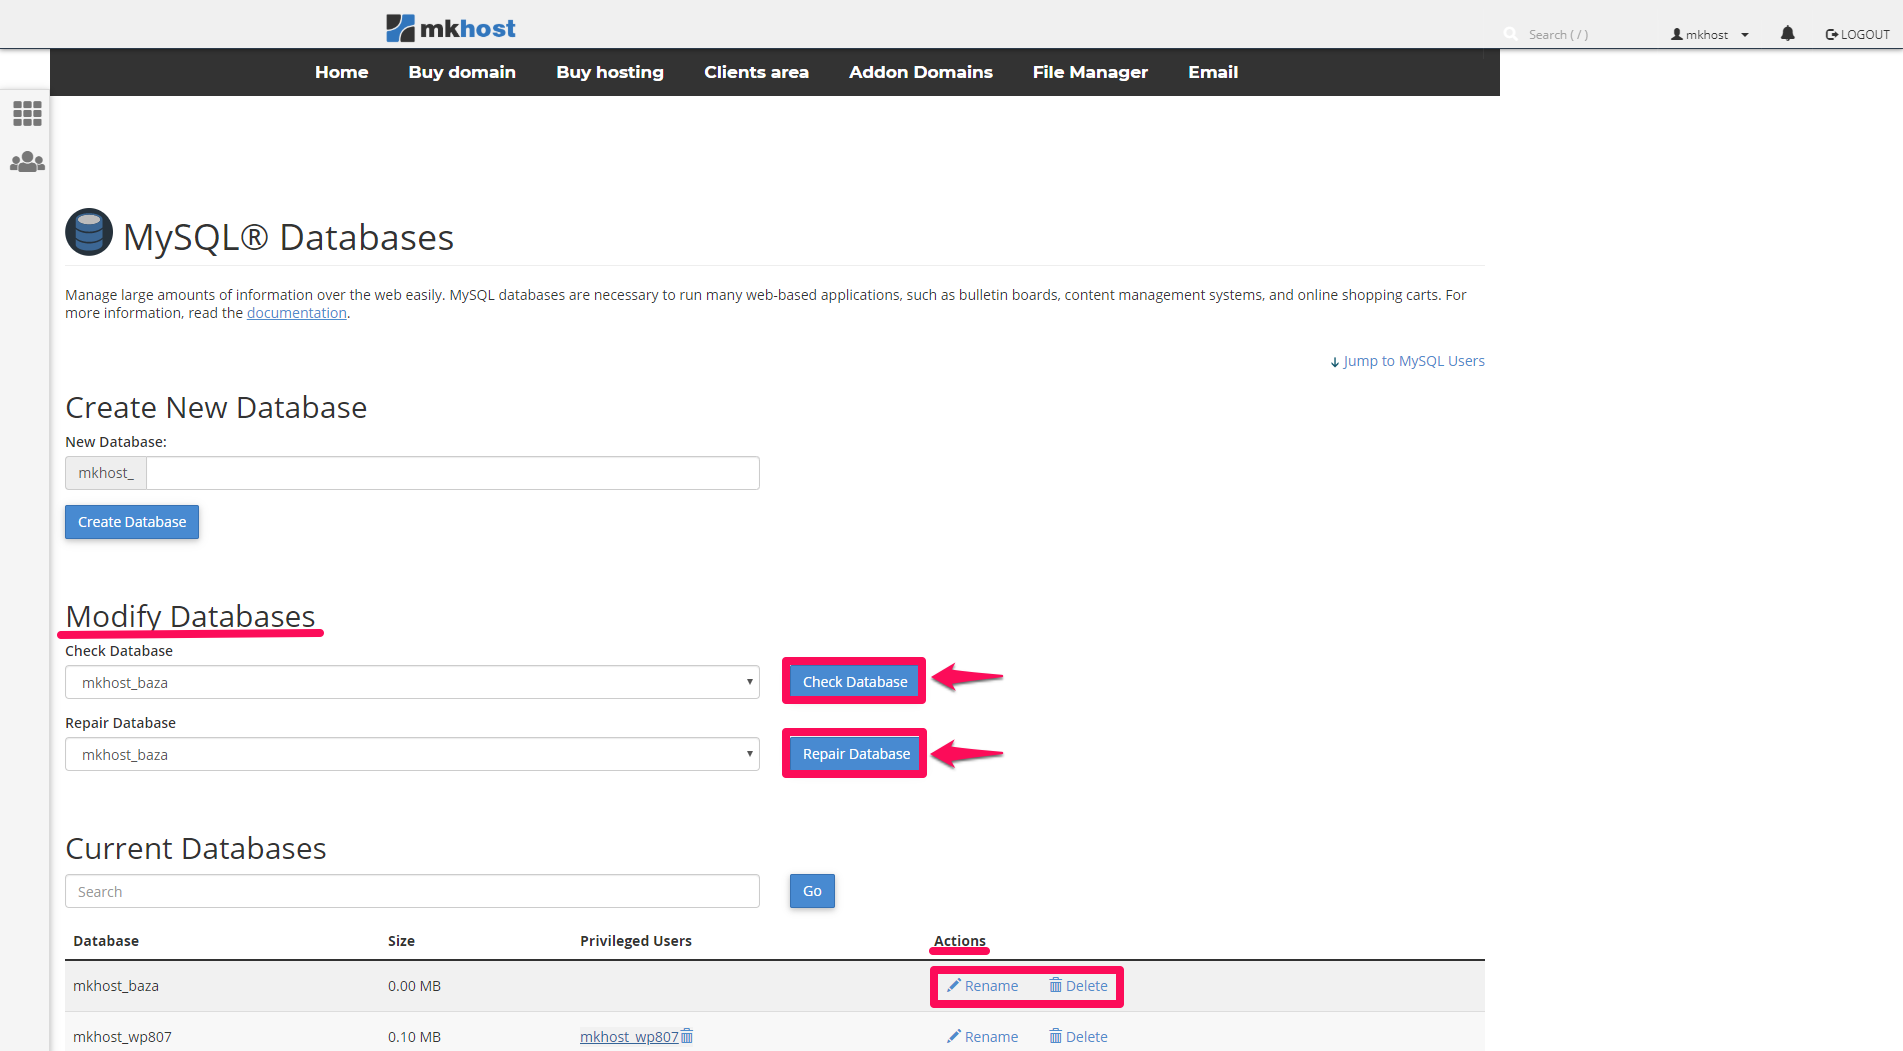Click the search magnifier icon
The image size is (1903, 1051).
(x=1510, y=34)
